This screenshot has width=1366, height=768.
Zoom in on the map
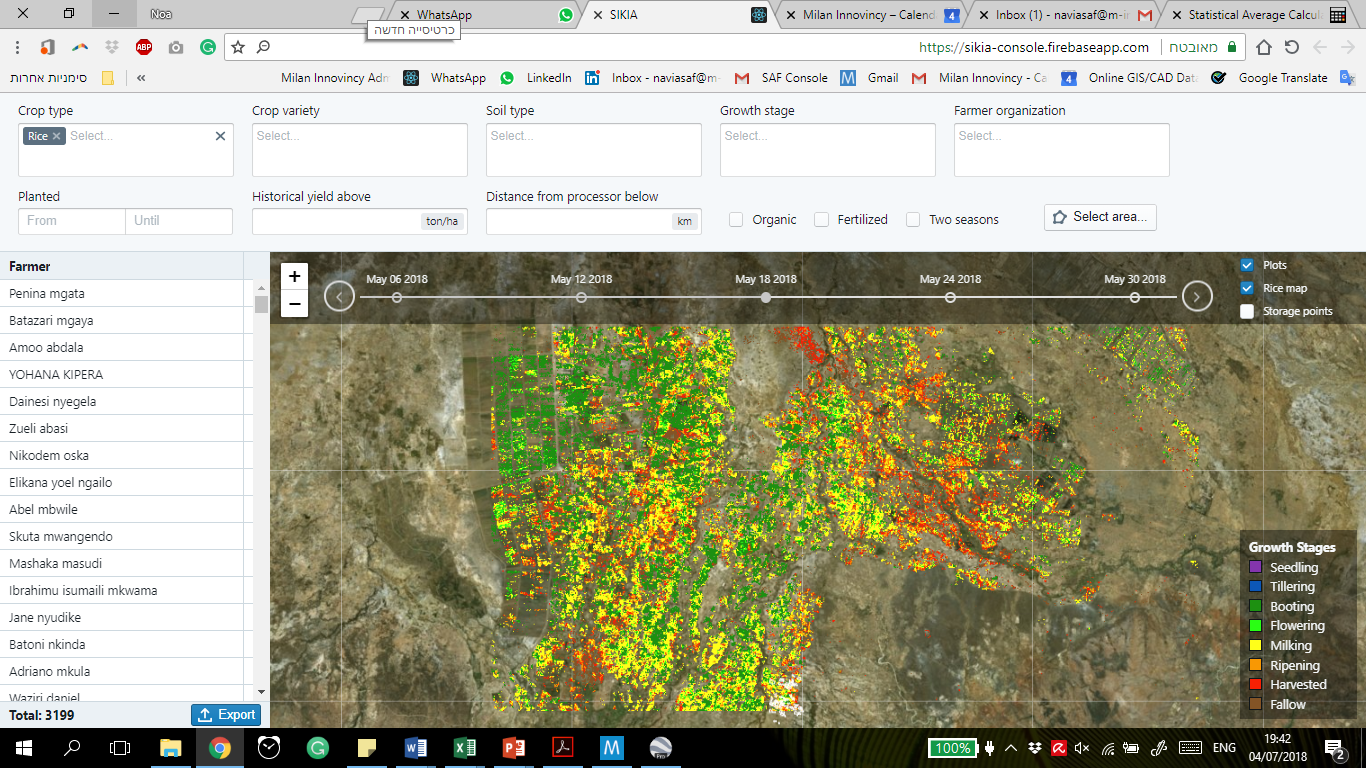294,277
